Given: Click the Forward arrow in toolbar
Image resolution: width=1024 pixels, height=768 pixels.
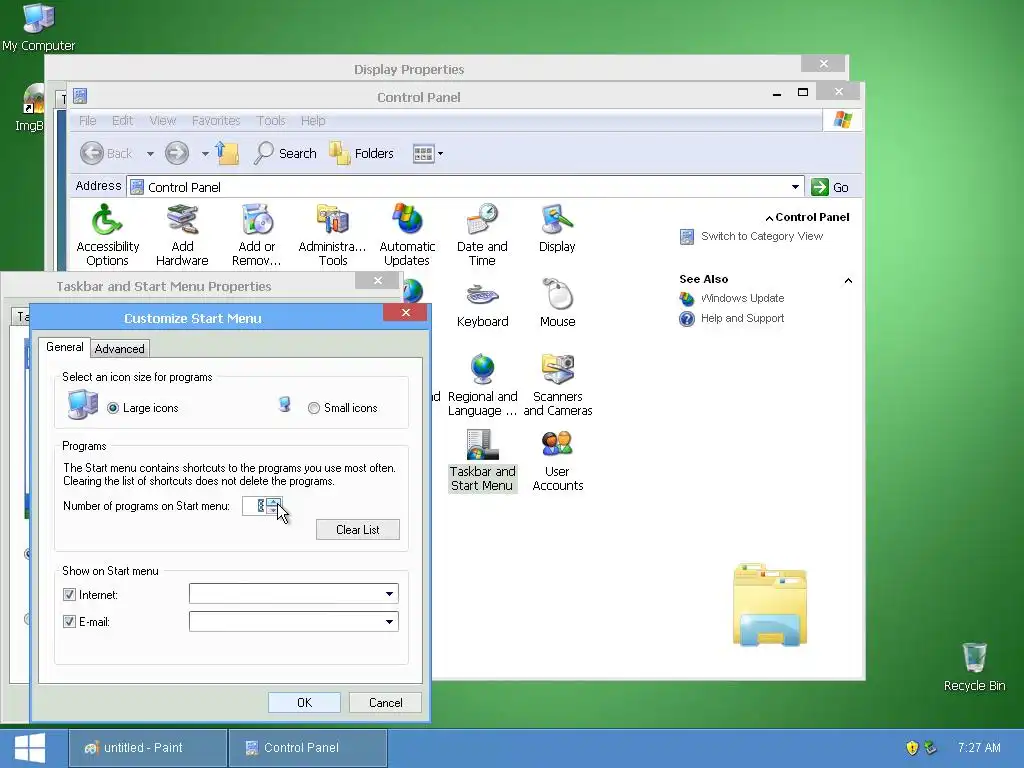Looking at the screenshot, I should click(176, 153).
